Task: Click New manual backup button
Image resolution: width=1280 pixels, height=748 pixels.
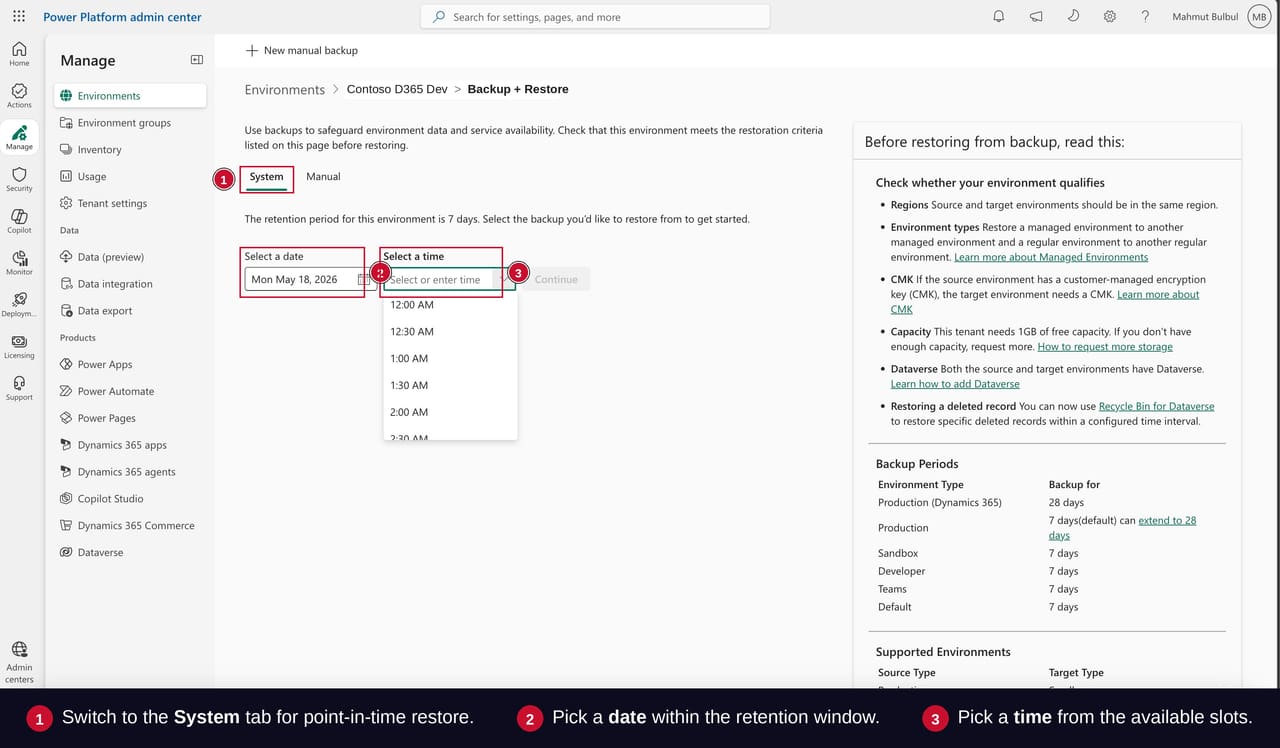Action: point(302,50)
